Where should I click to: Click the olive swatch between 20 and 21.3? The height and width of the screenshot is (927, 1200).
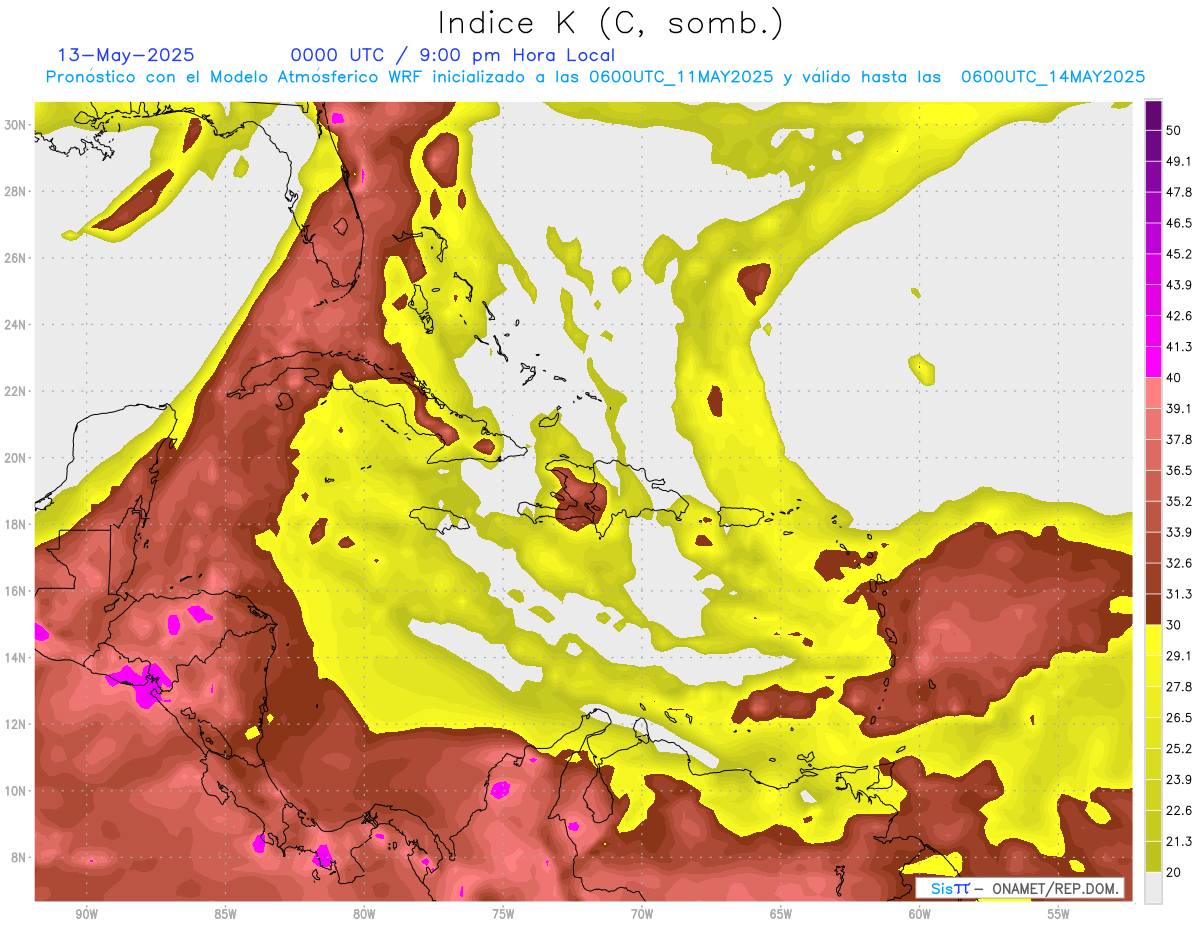point(1154,856)
